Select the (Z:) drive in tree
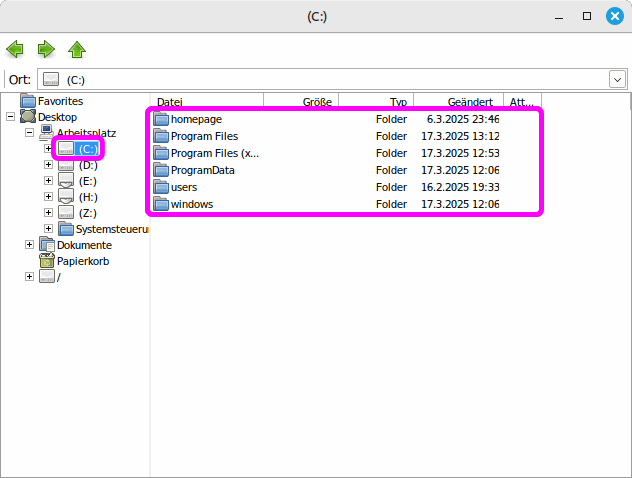 (x=87, y=213)
